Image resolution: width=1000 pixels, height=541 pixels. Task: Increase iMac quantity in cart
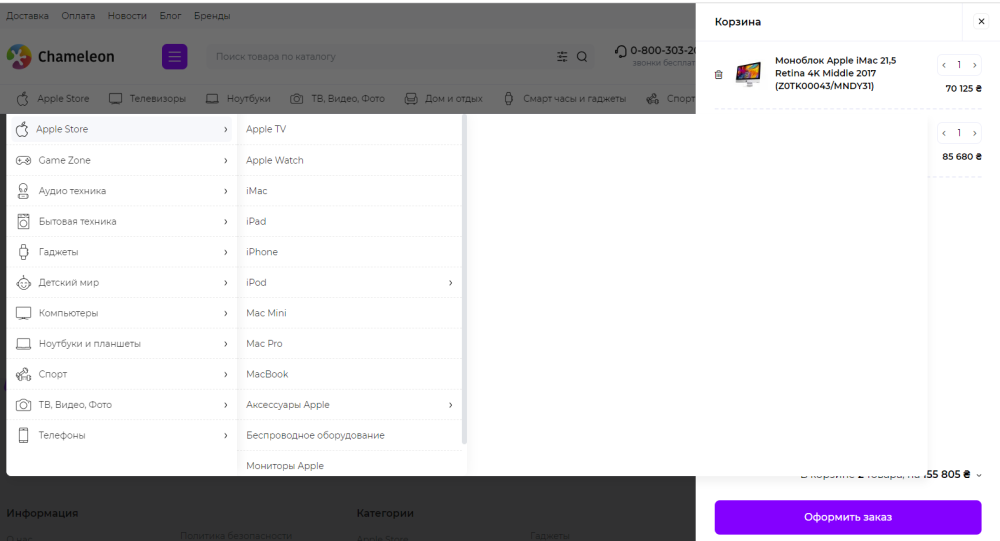(x=974, y=65)
